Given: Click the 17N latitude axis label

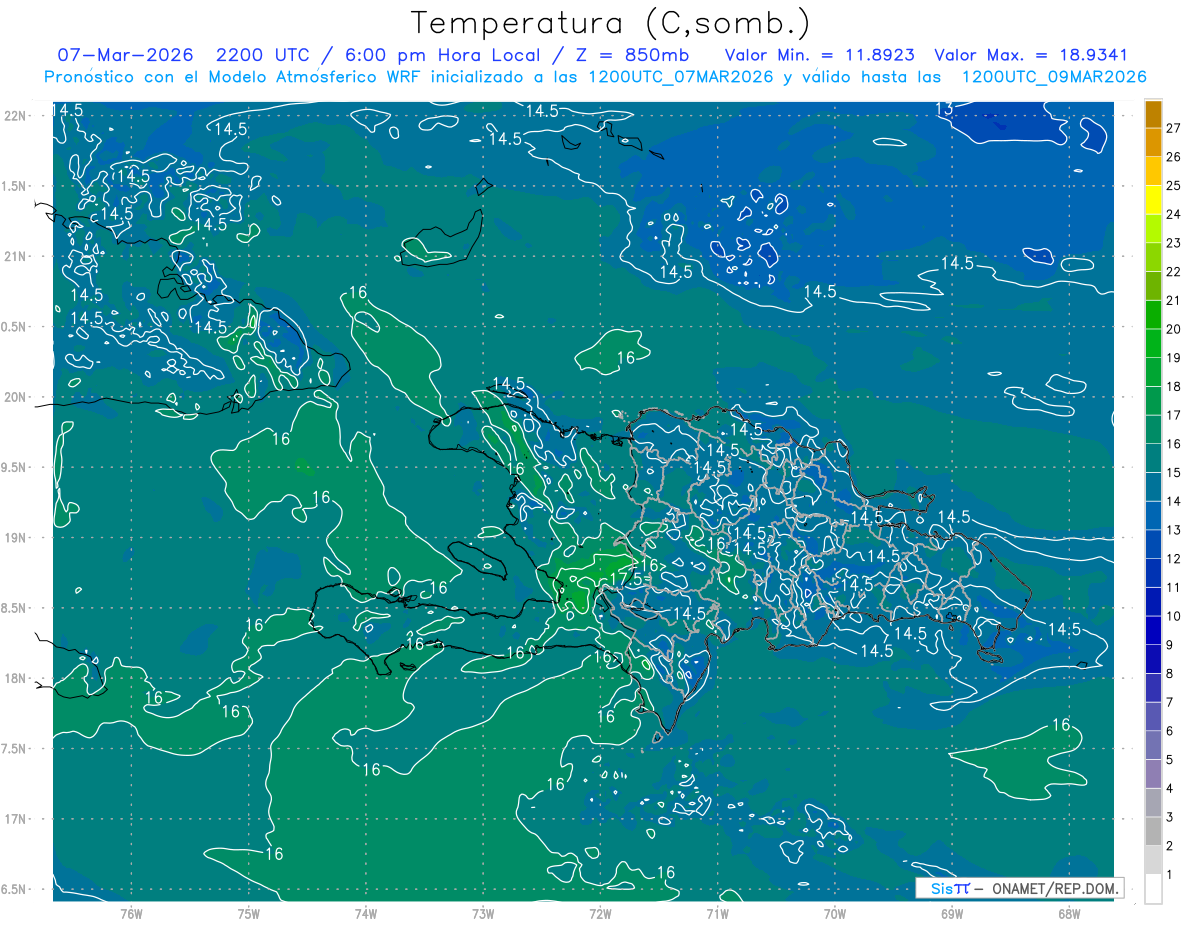Looking at the screenshot, I should click(16, 819).
